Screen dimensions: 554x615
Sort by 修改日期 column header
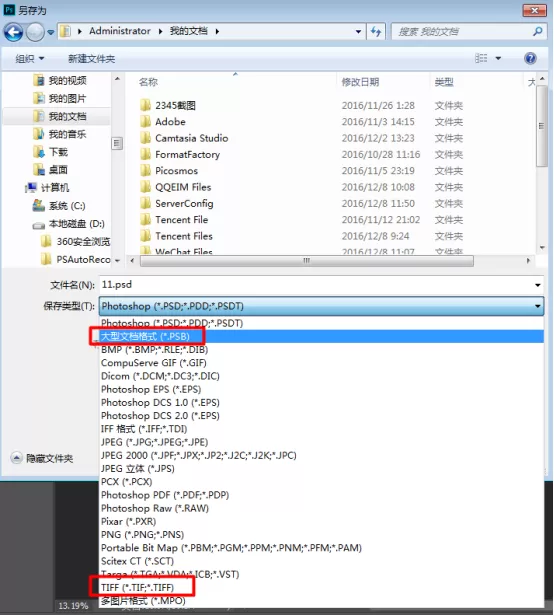click(x=360, y=82)
